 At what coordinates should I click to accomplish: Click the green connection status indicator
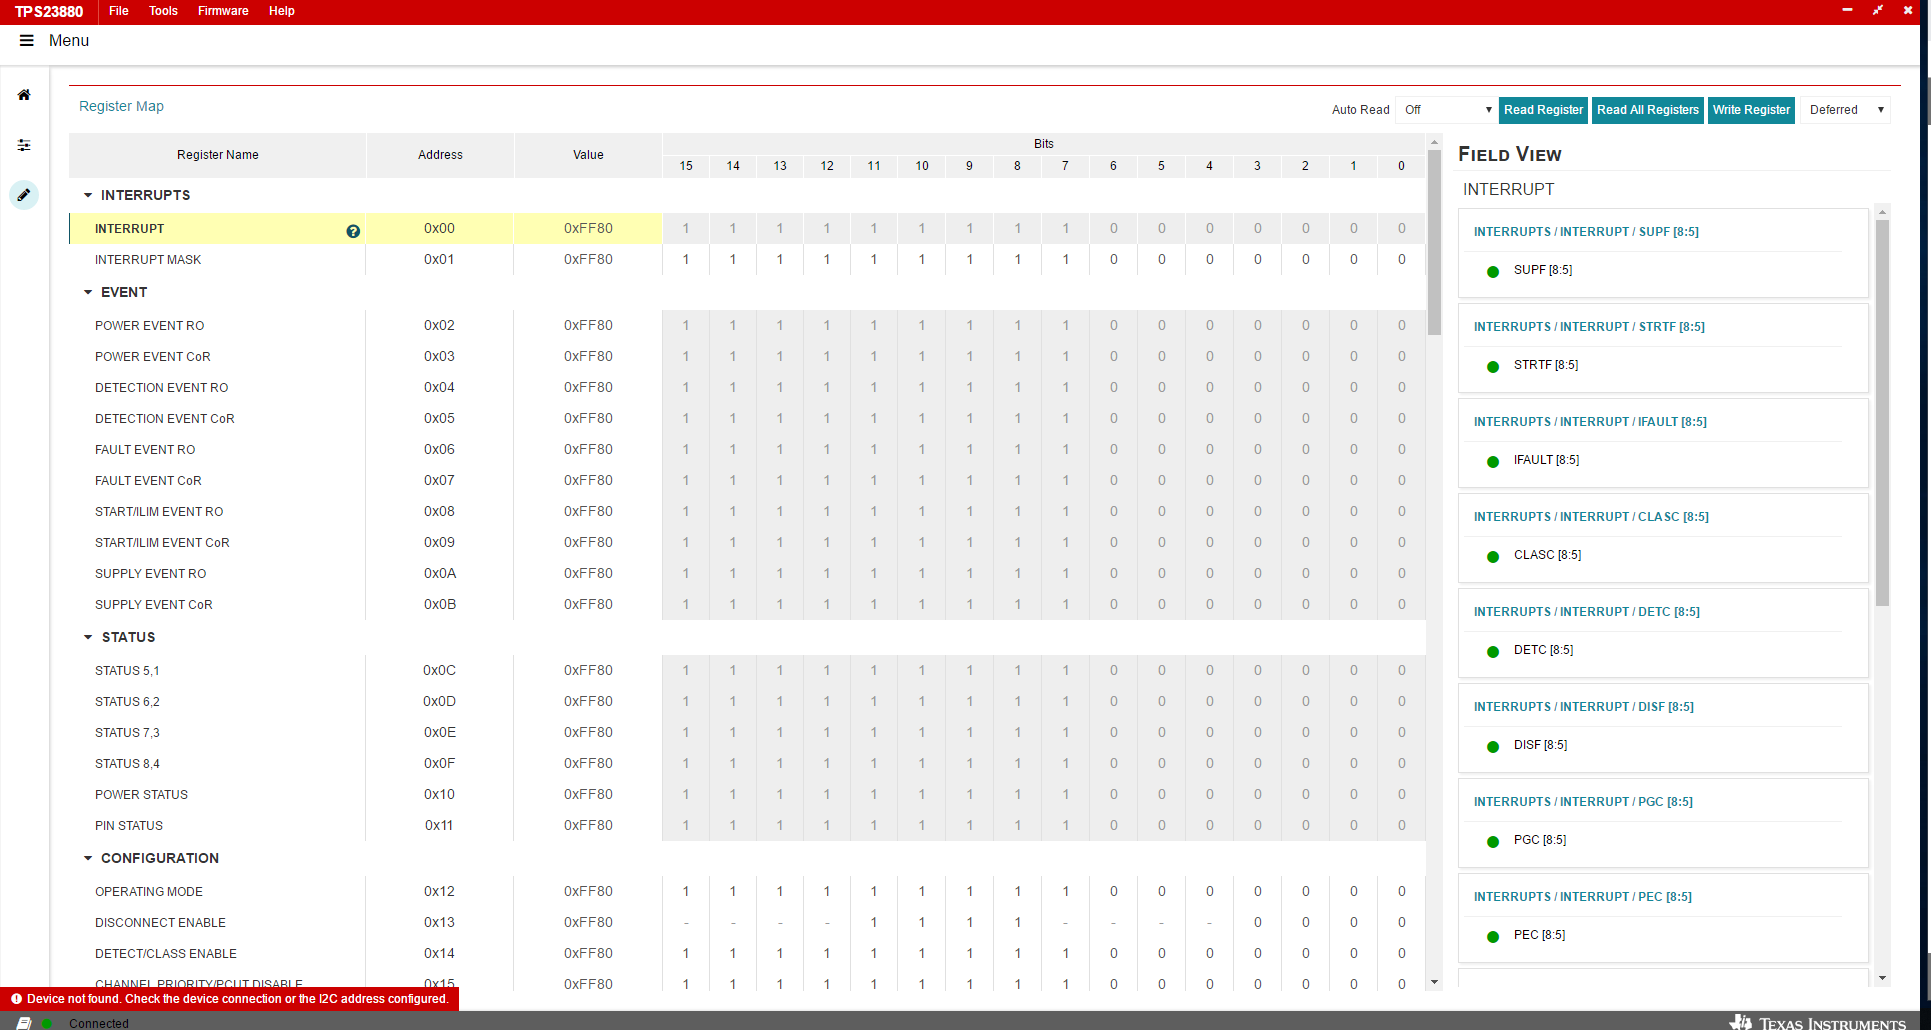tap(47, 1023)
